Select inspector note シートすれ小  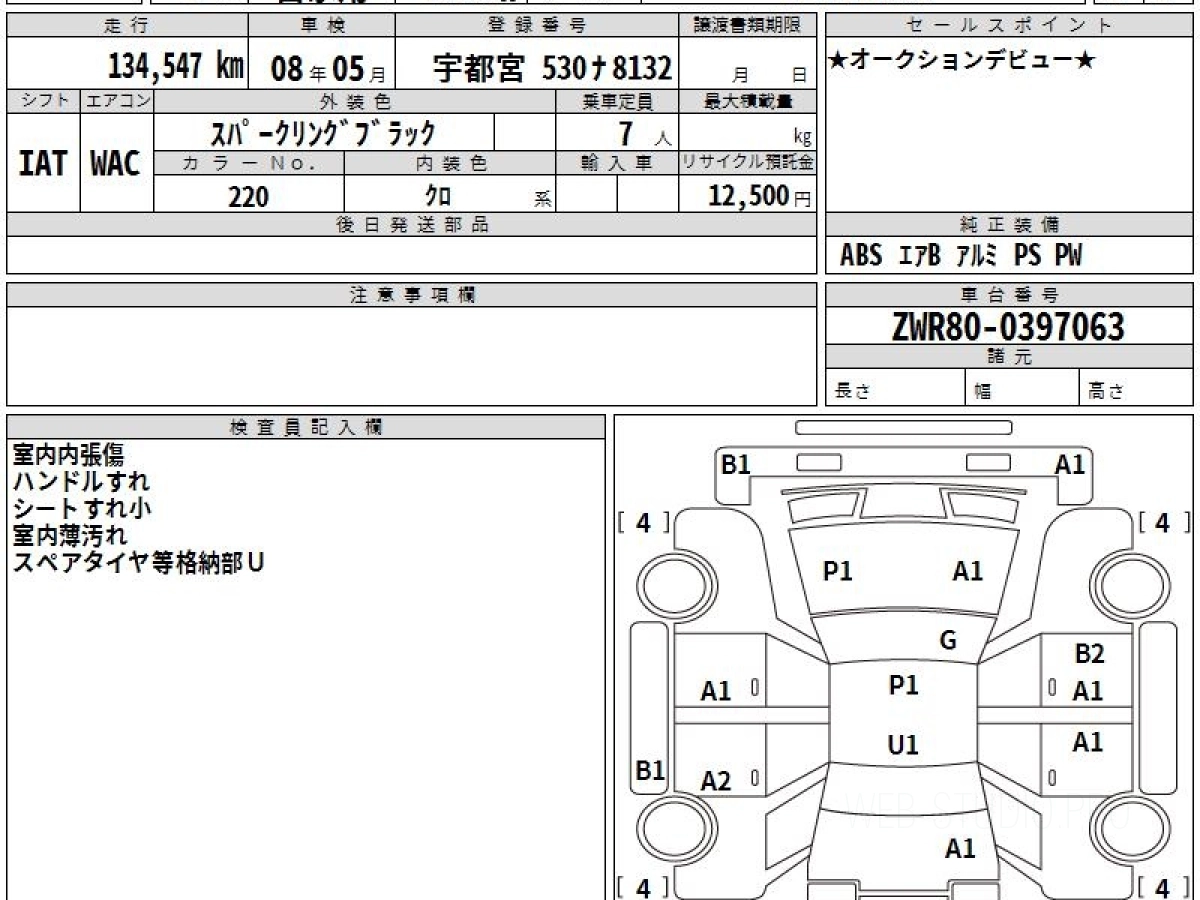[82, 509]
